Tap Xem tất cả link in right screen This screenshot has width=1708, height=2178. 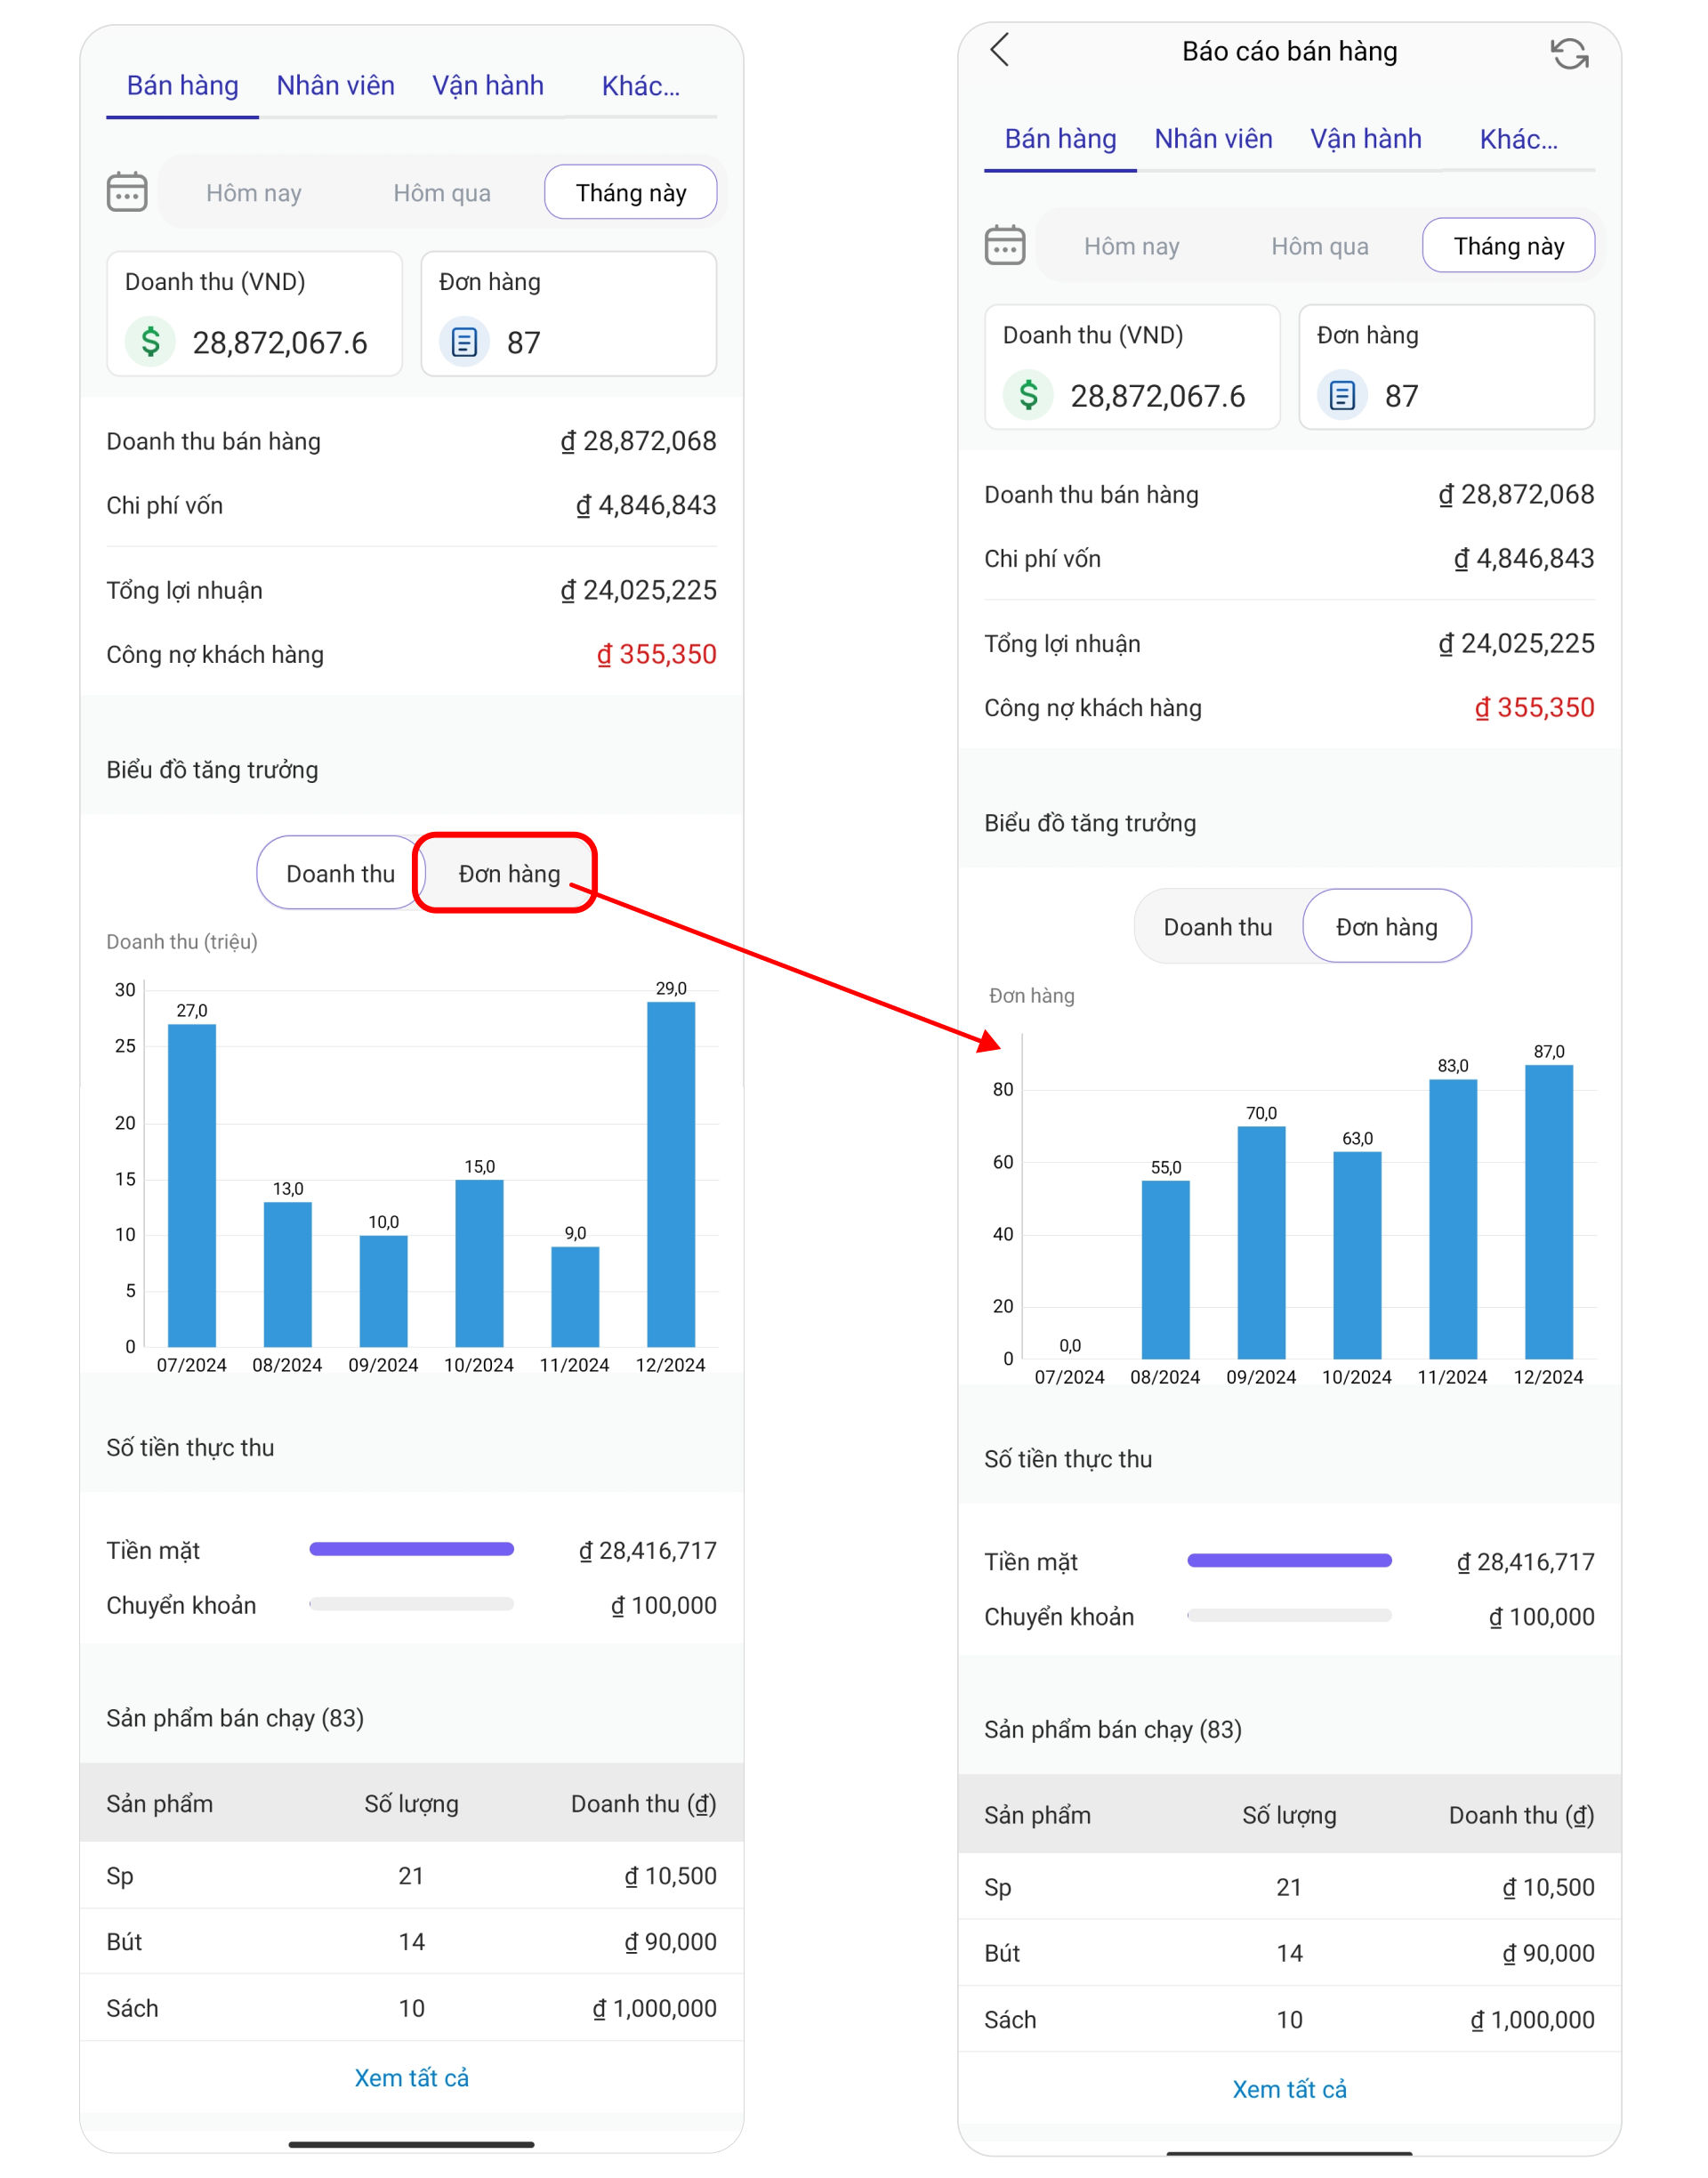coord(1290,2089)
